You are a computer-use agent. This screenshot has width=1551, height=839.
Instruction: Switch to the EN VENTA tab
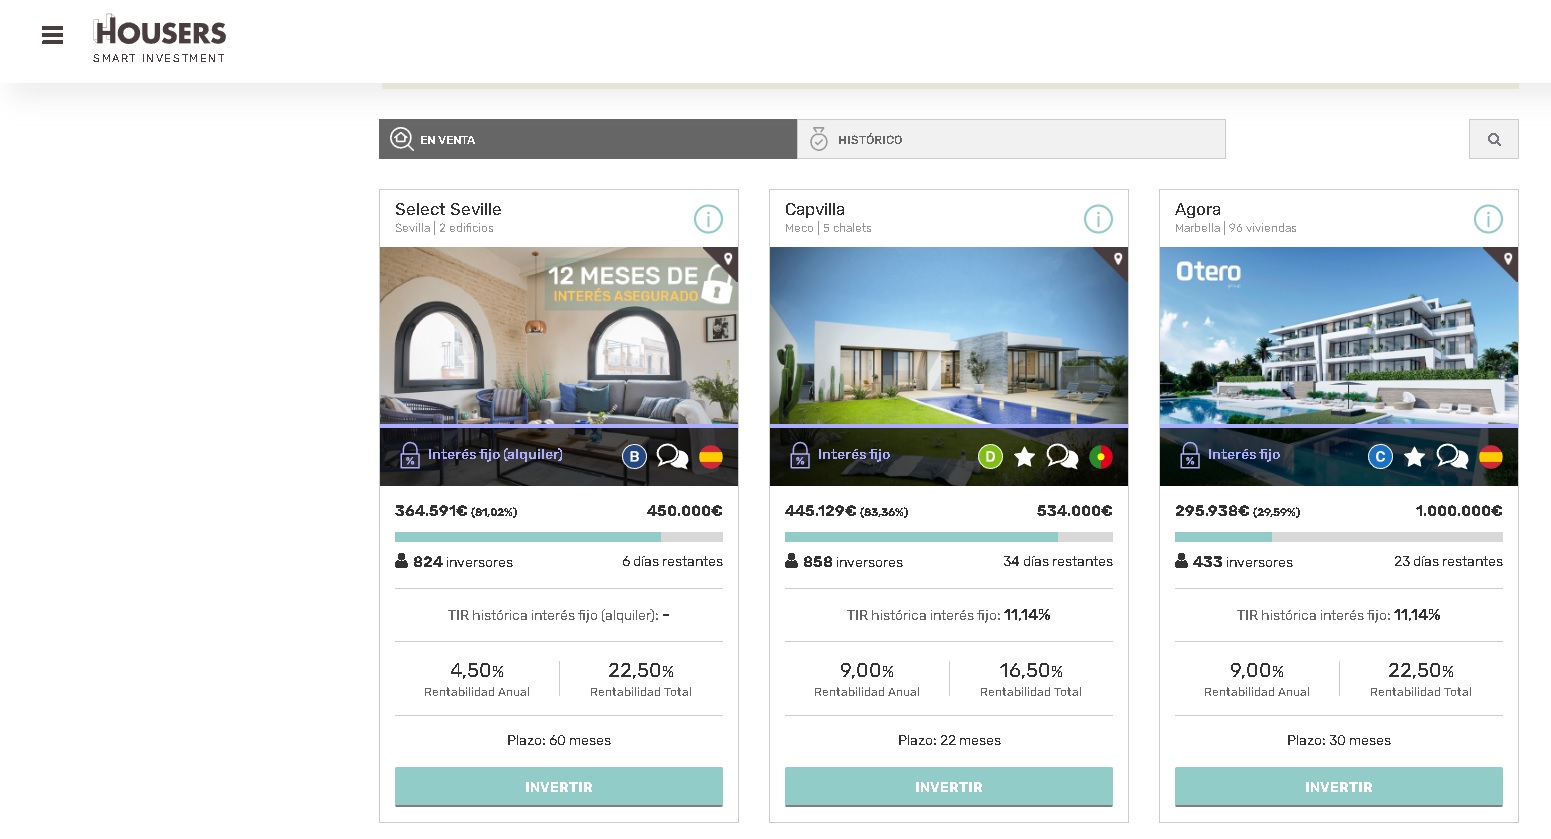(x=588, y=139)
